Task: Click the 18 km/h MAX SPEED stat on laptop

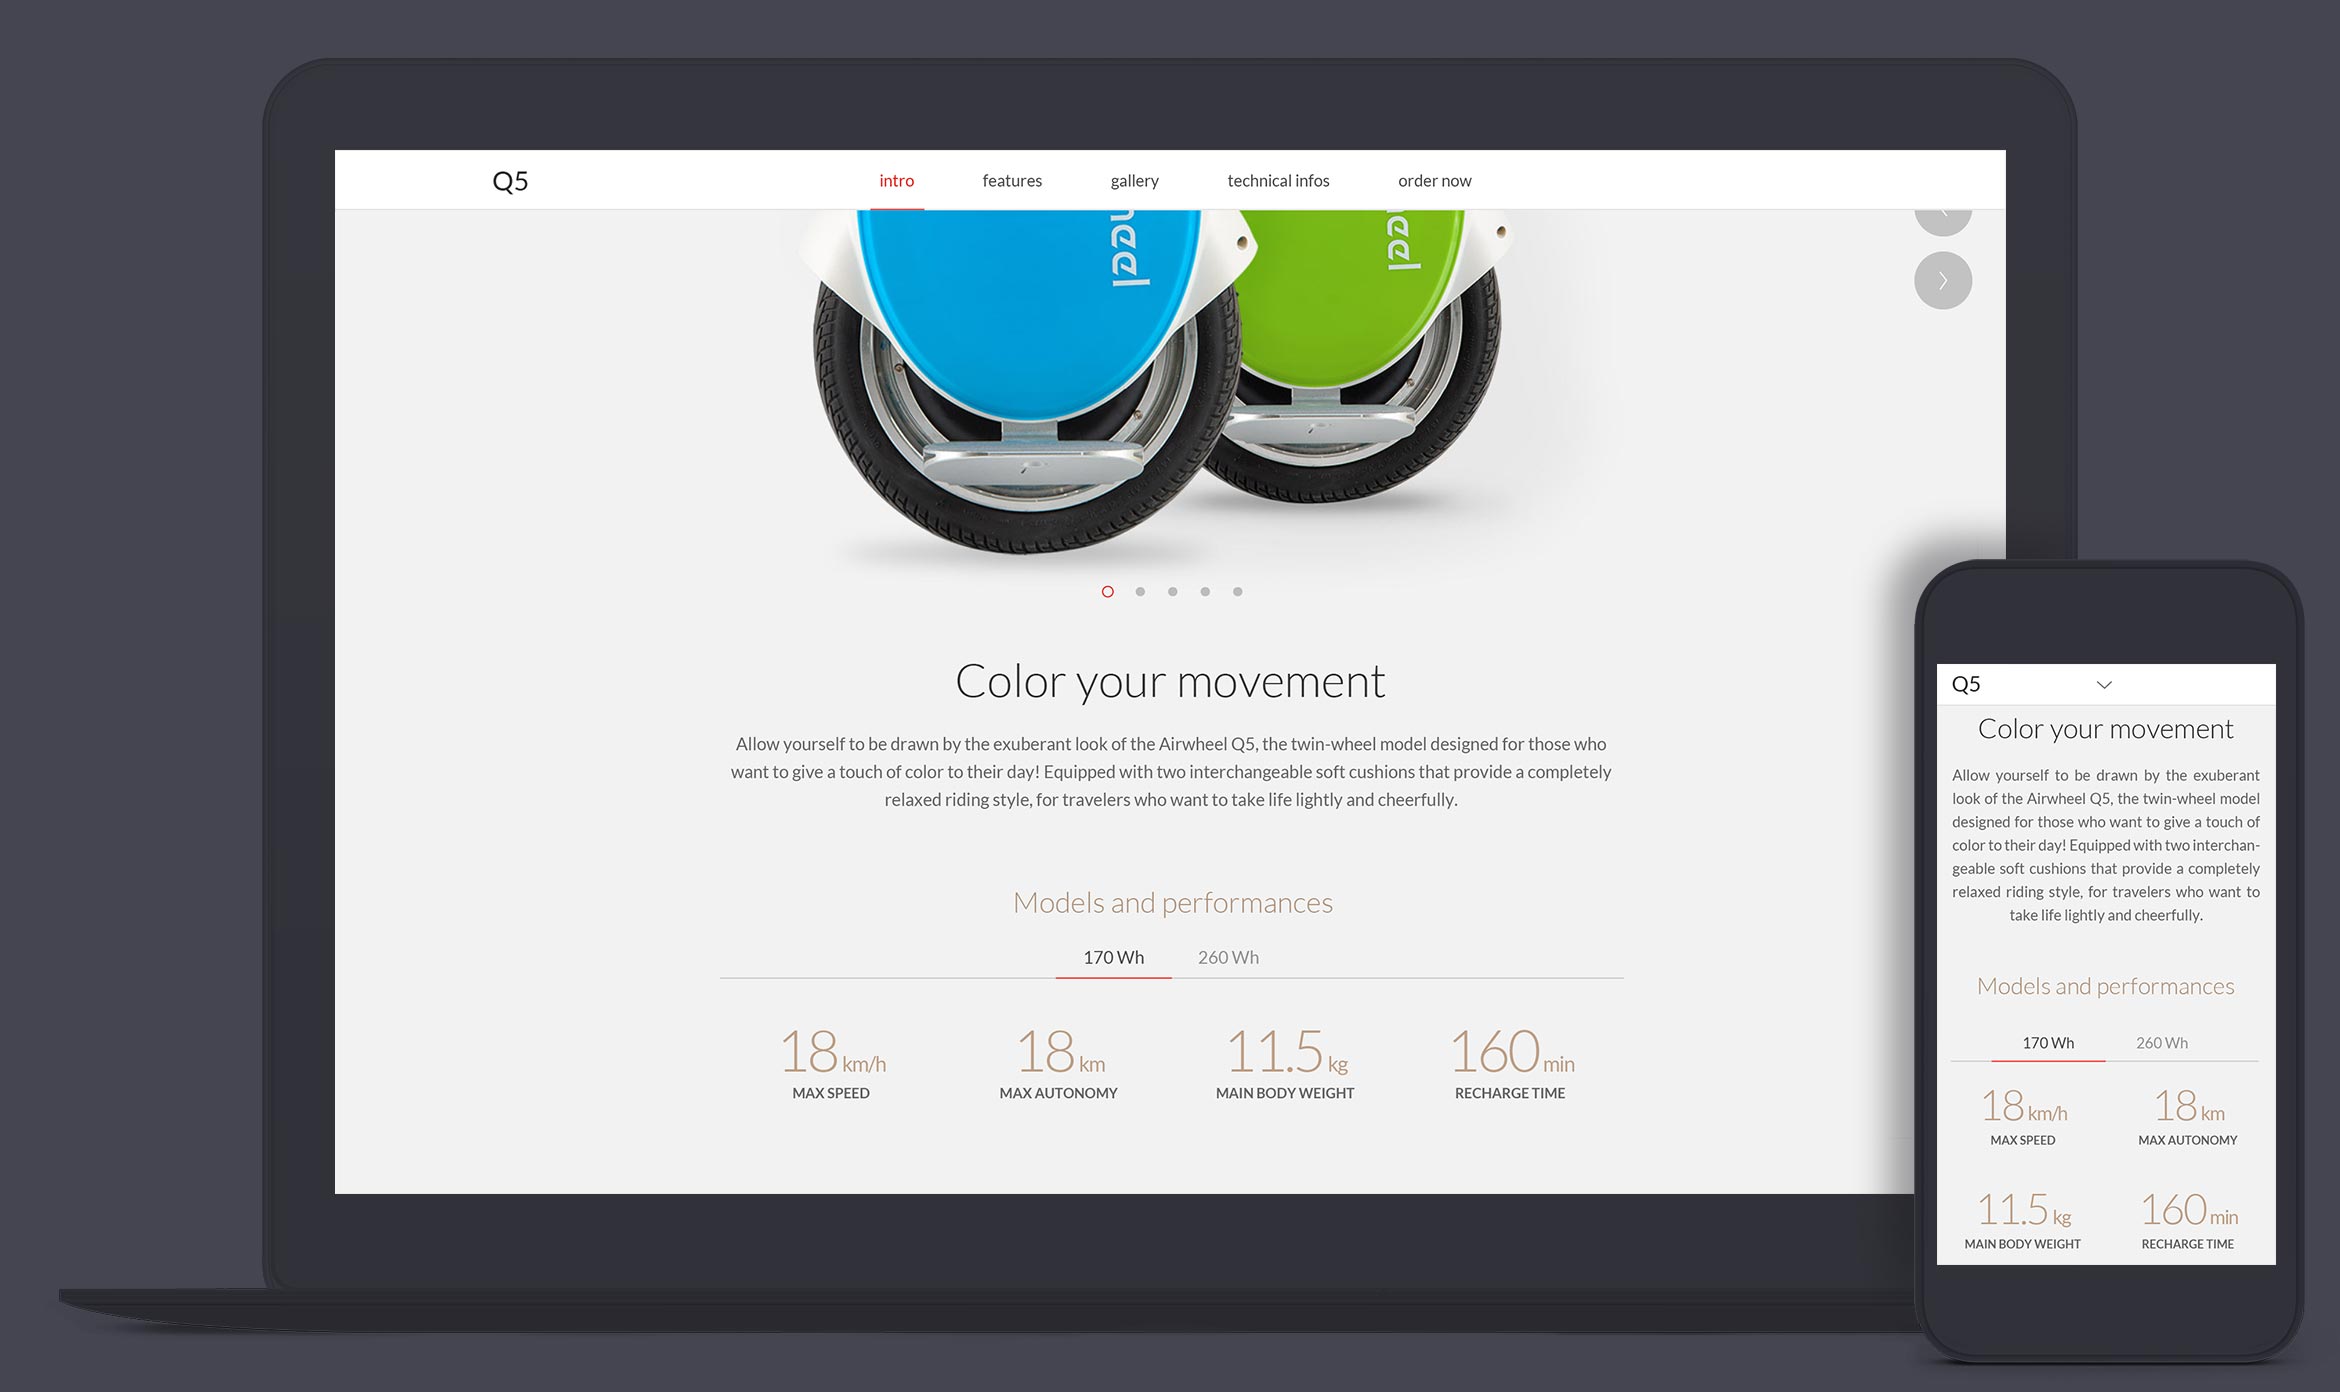Action: point(832,1064)
